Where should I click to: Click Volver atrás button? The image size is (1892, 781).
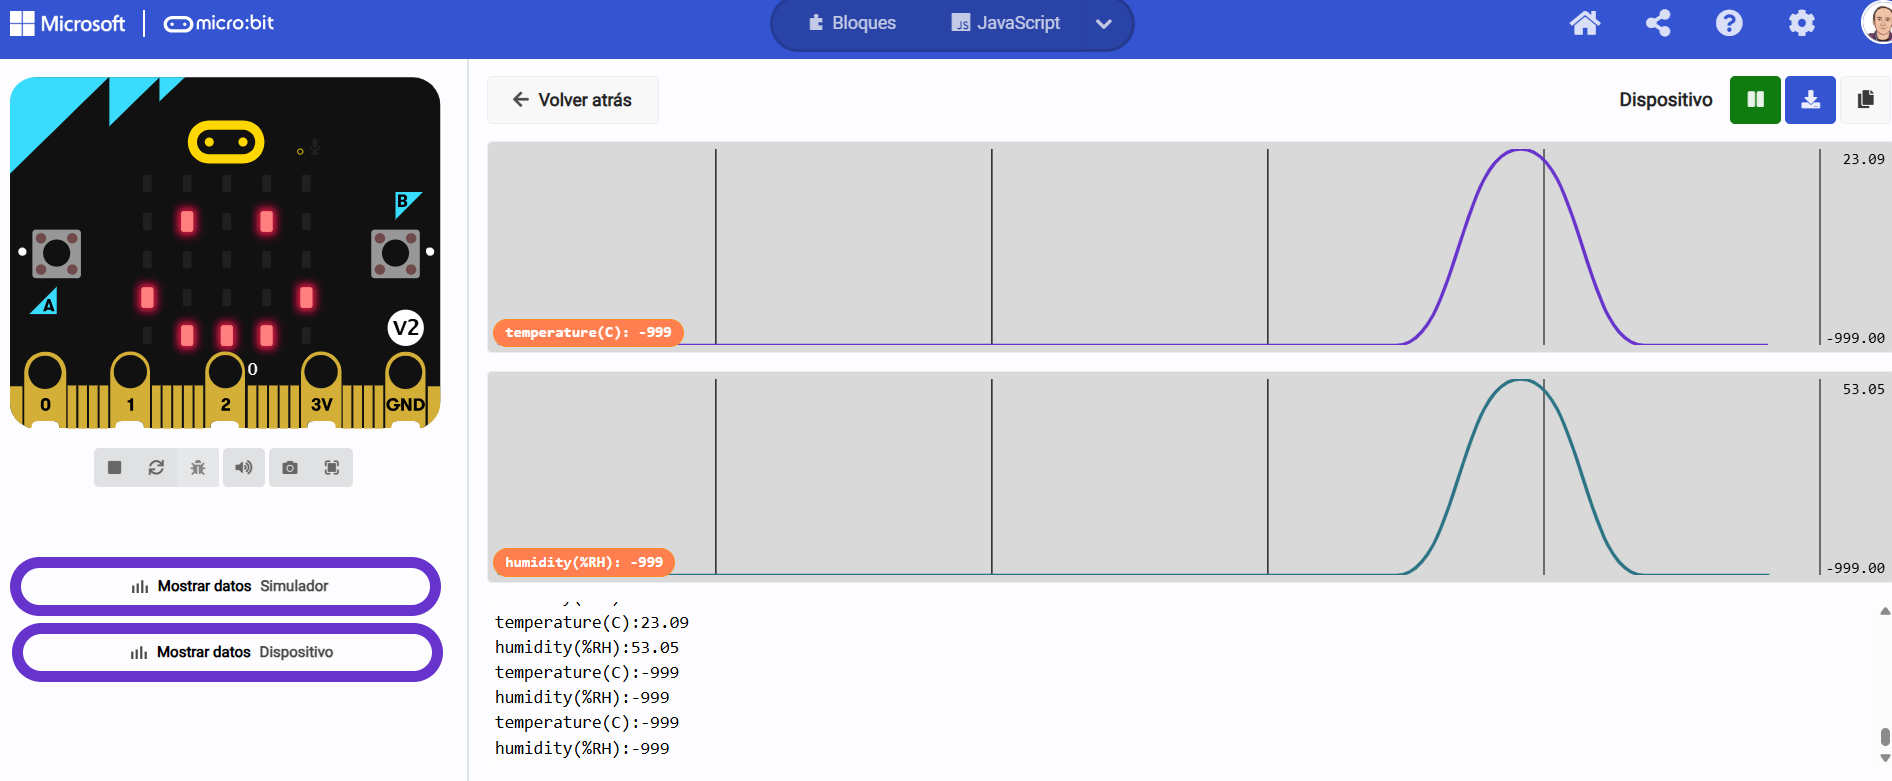coord(572,100)
